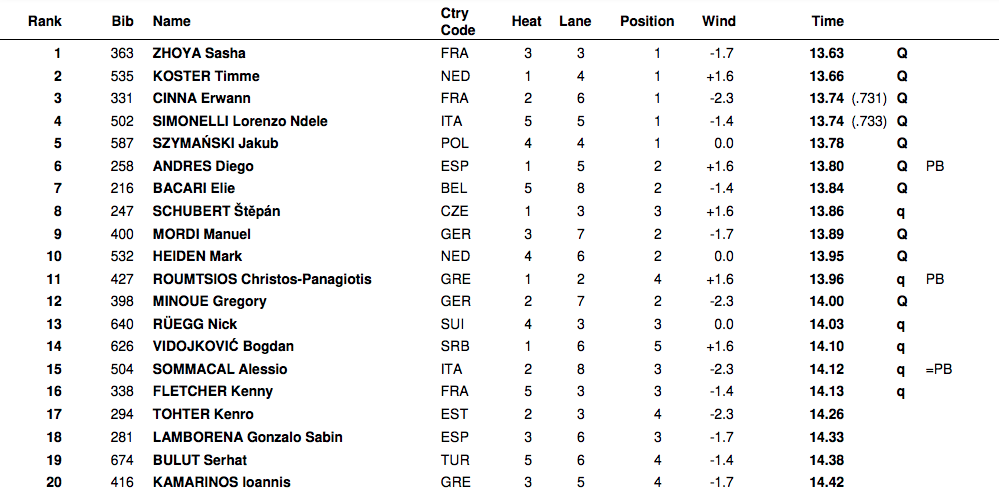Click the Time column header
999x495 pixels.
[x=827, y=21]
